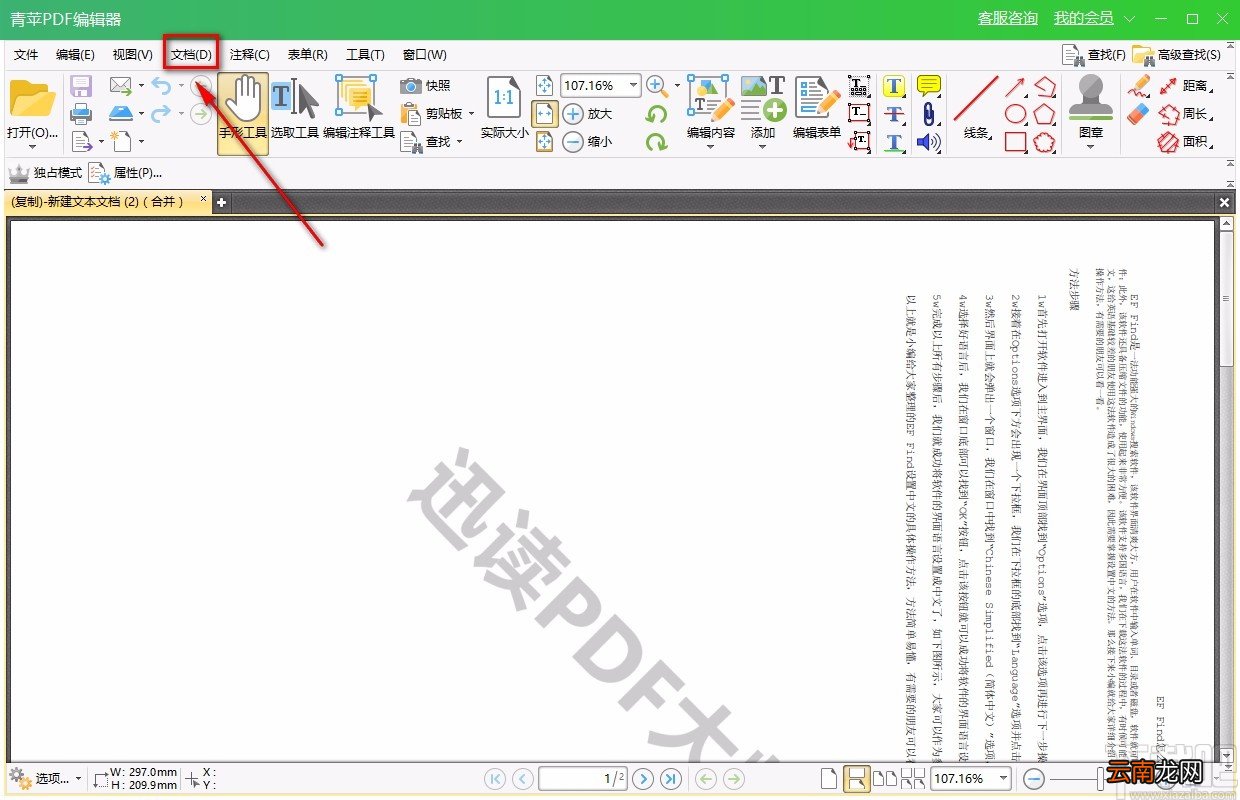Open the Comments (注释) menu
This screenshot has width=1240, height=800.
(249, 55)
